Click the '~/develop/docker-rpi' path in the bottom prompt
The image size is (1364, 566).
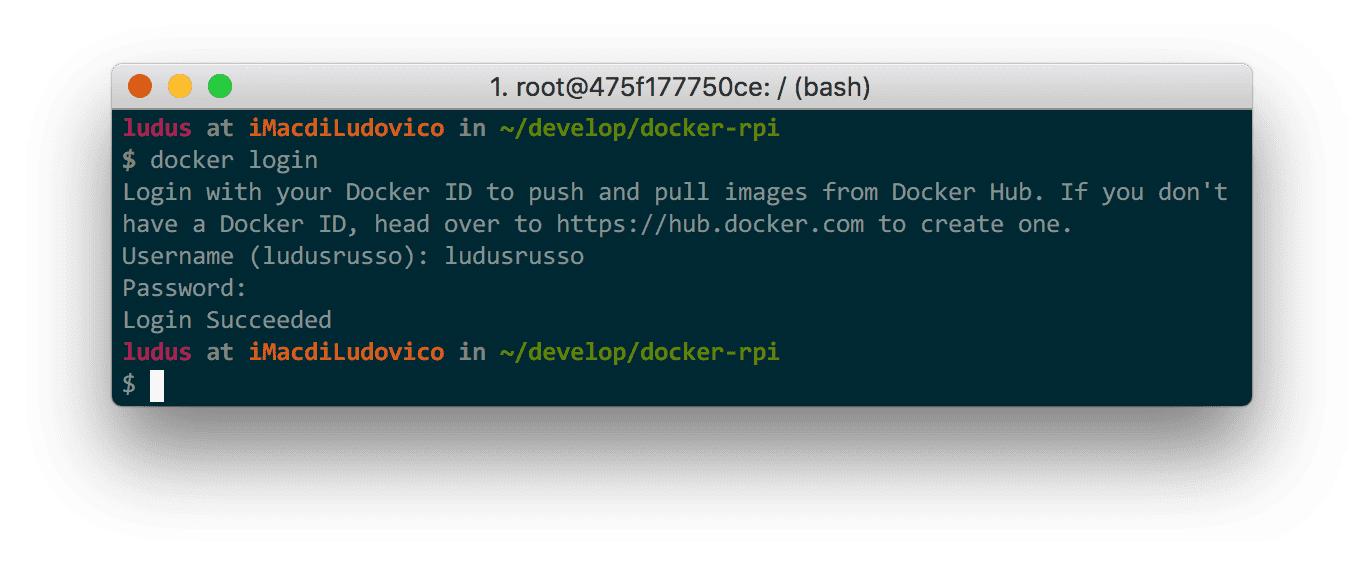pos(639,352)
